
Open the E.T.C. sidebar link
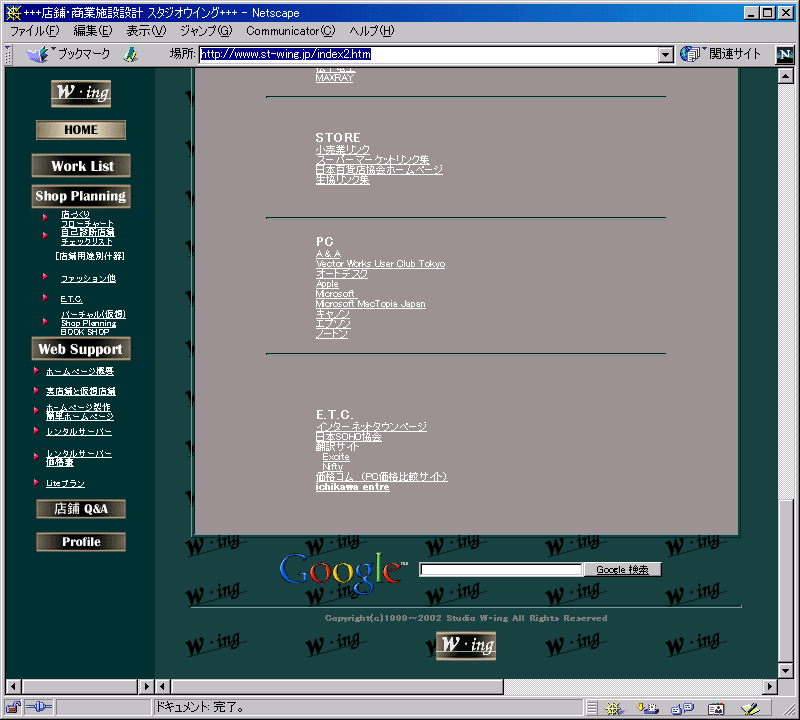point(71,299)
